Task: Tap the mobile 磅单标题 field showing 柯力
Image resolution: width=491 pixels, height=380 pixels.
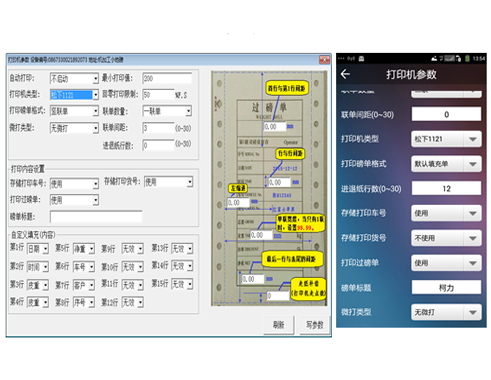Action: [446, 287]
